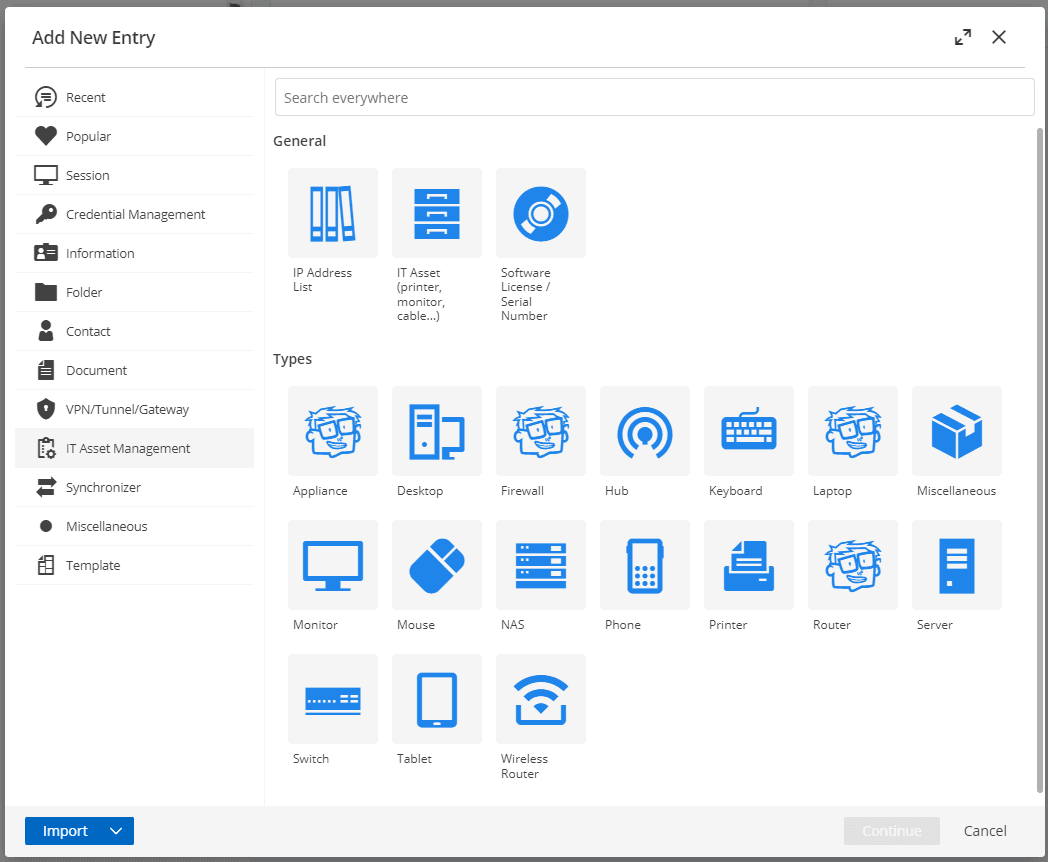The width and height of the screenshot is (1048, 862).
Task: Select the Mouse asset type icon
Action: tap(437, 565)
